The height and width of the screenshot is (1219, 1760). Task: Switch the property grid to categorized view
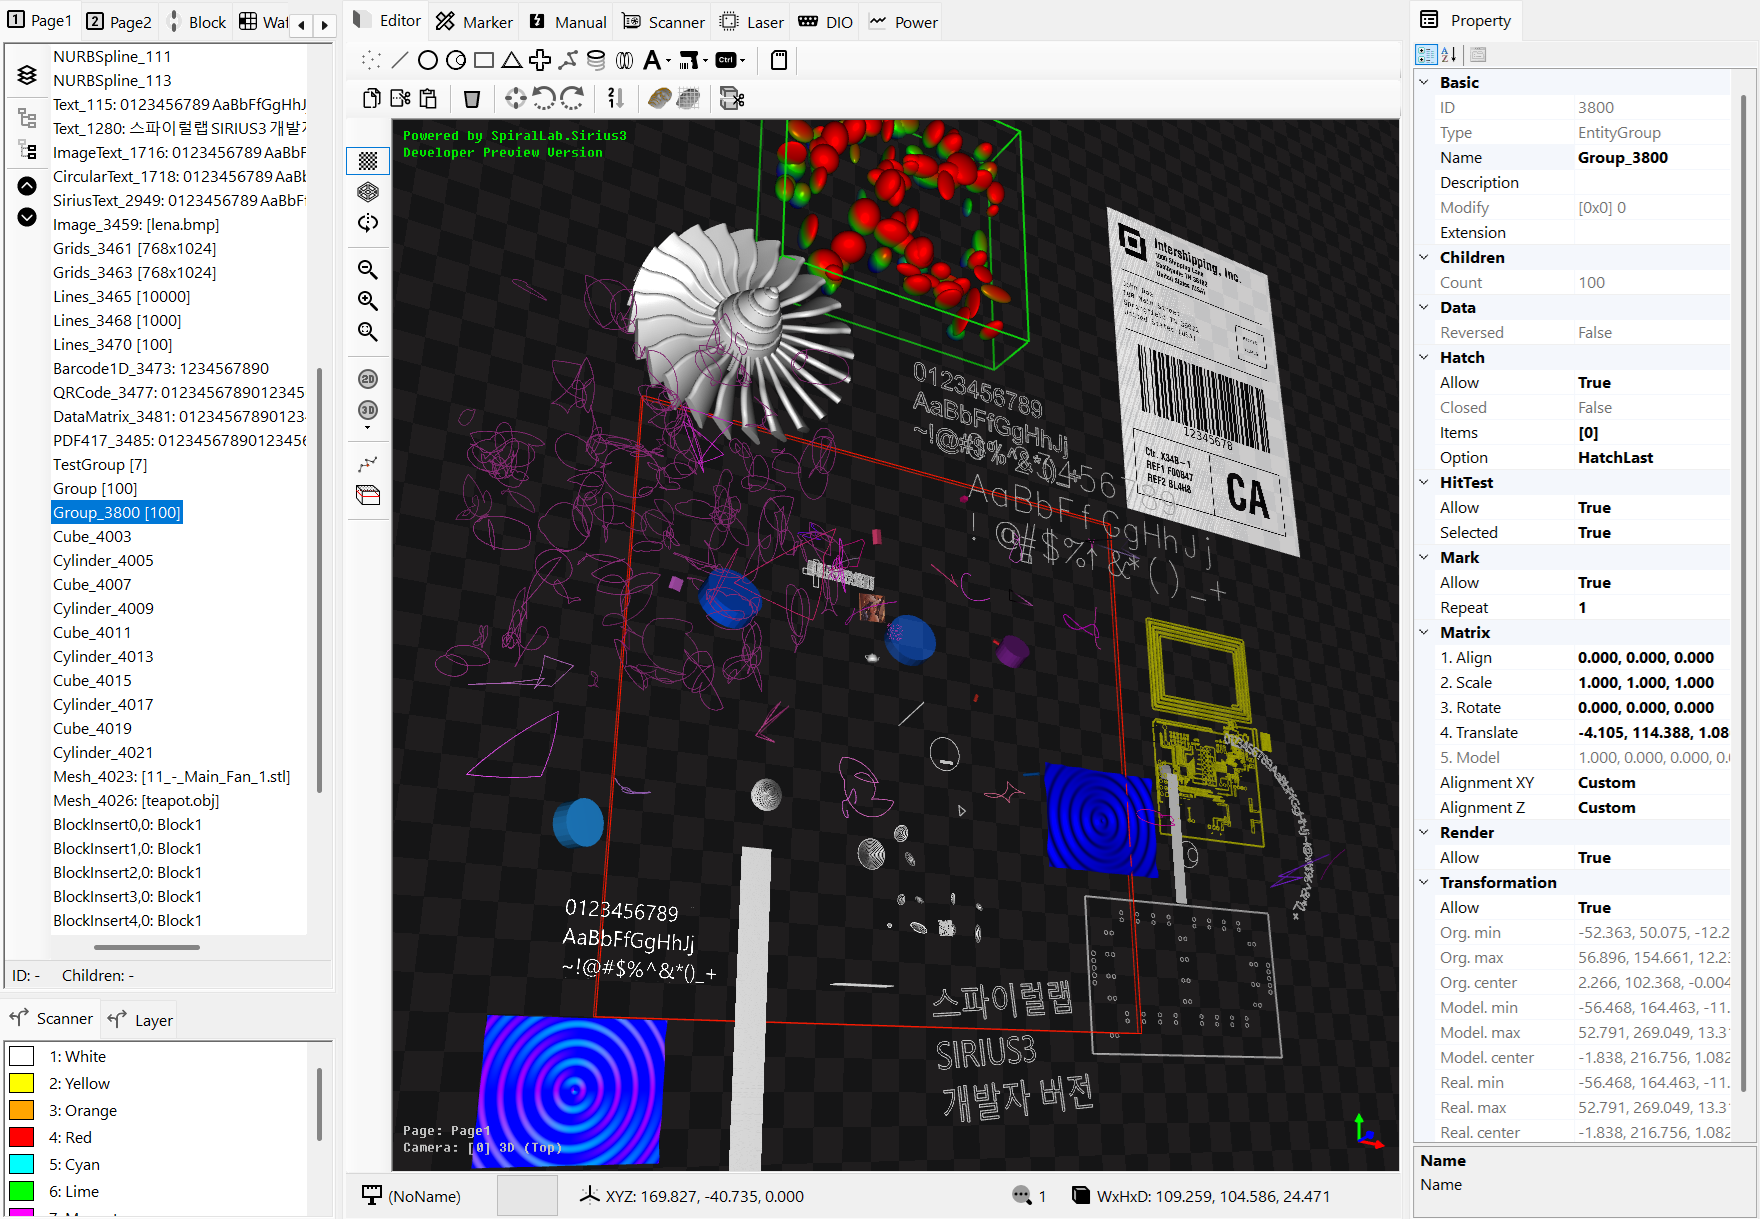coord(1426,55)
